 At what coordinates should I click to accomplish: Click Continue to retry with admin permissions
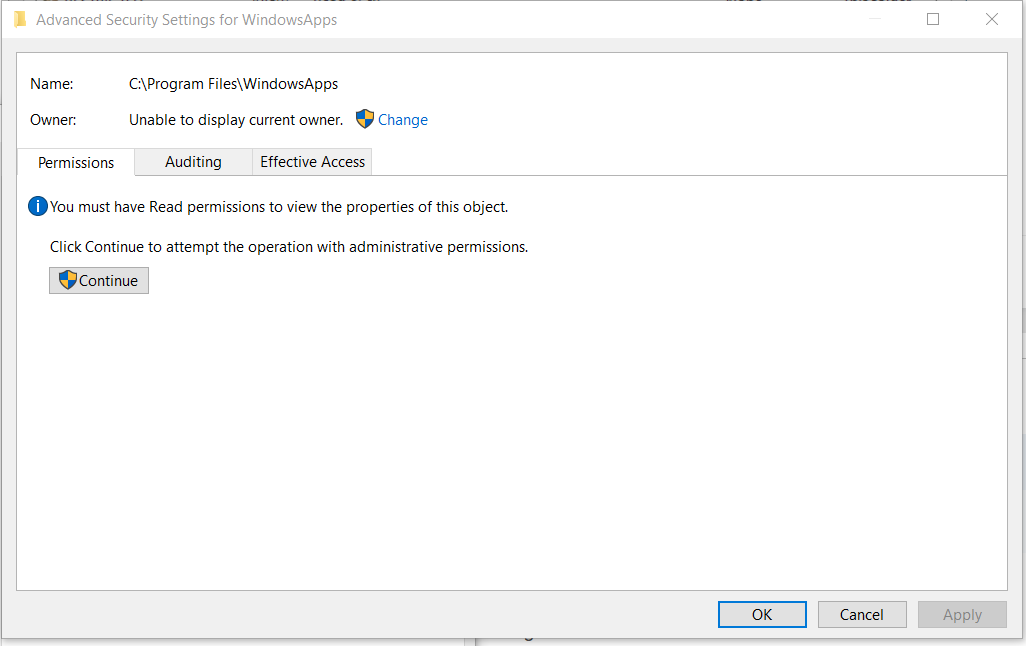[98, 280]
